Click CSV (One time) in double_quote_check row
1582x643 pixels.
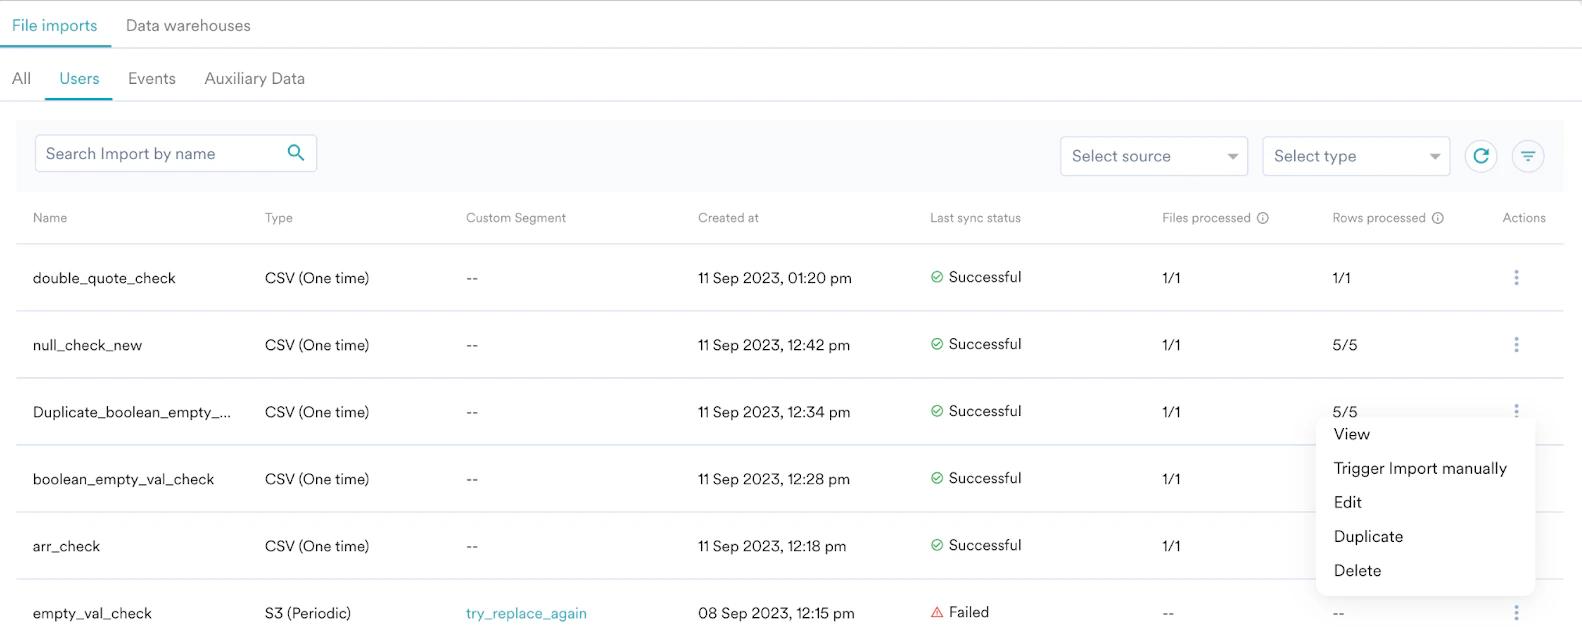317,278
